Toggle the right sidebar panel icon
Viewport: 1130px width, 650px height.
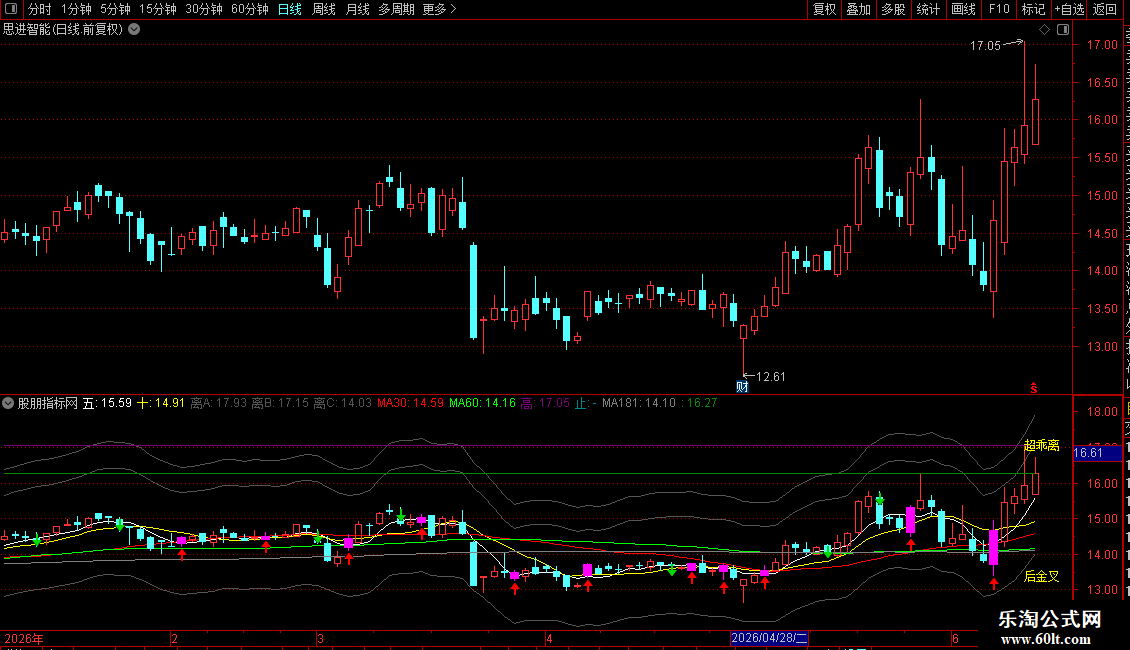1063,30
